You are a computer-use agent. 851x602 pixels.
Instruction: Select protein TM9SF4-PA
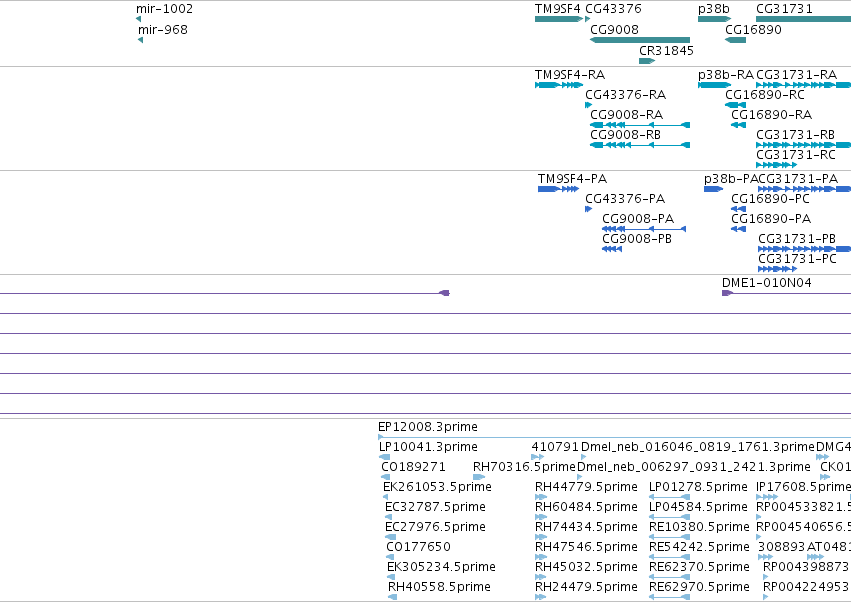click(572, 179)
